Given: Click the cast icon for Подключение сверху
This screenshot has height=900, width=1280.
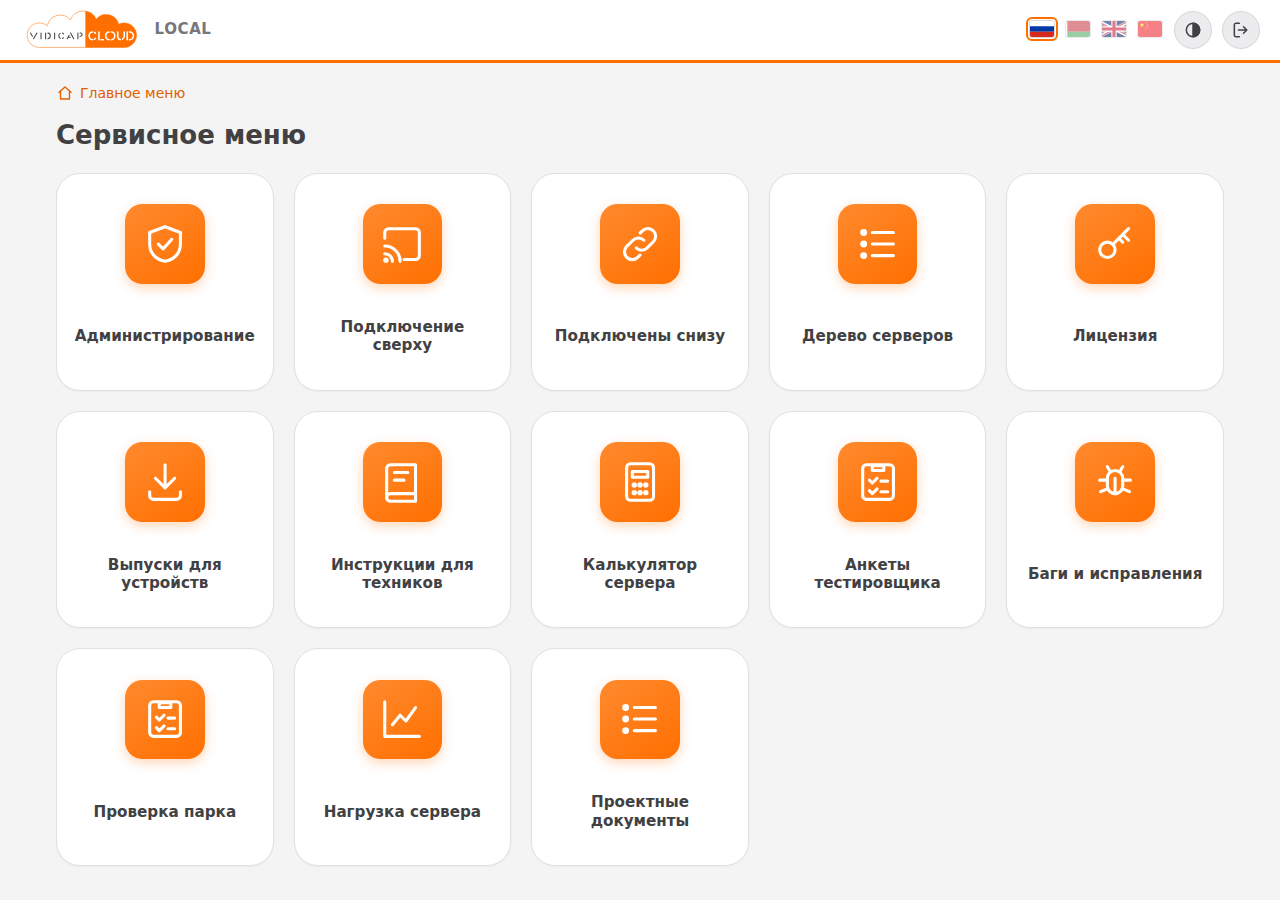Looking at the screenshot, I should pyautogui.click(x=402, y=244).
